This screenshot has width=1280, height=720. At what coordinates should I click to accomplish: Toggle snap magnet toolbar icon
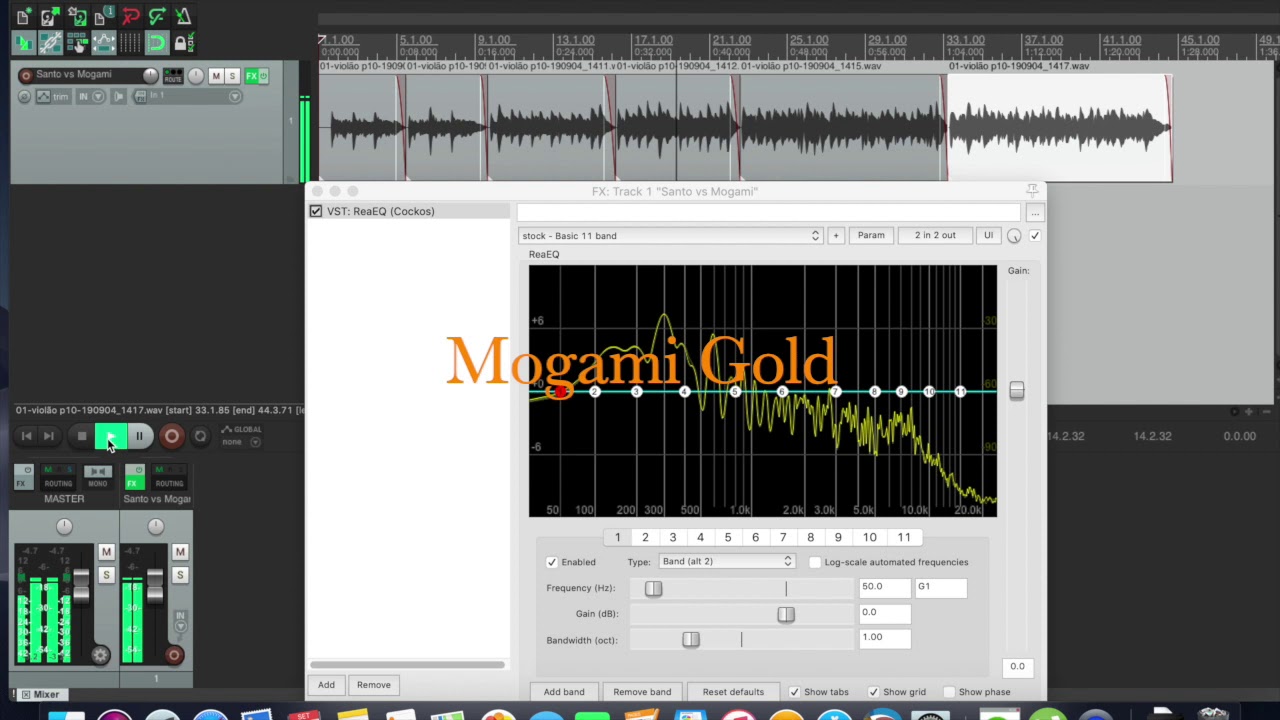pos(157,43)
